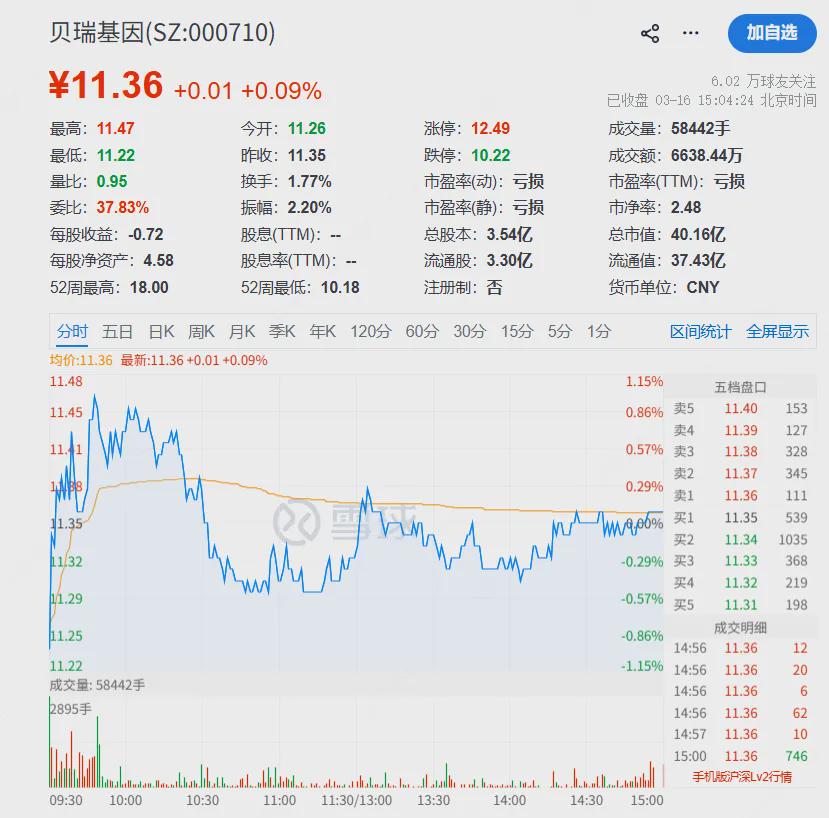Open the 周K chart tab
Viewport: 829px width, 818px height.
click(x=201, y=331)
